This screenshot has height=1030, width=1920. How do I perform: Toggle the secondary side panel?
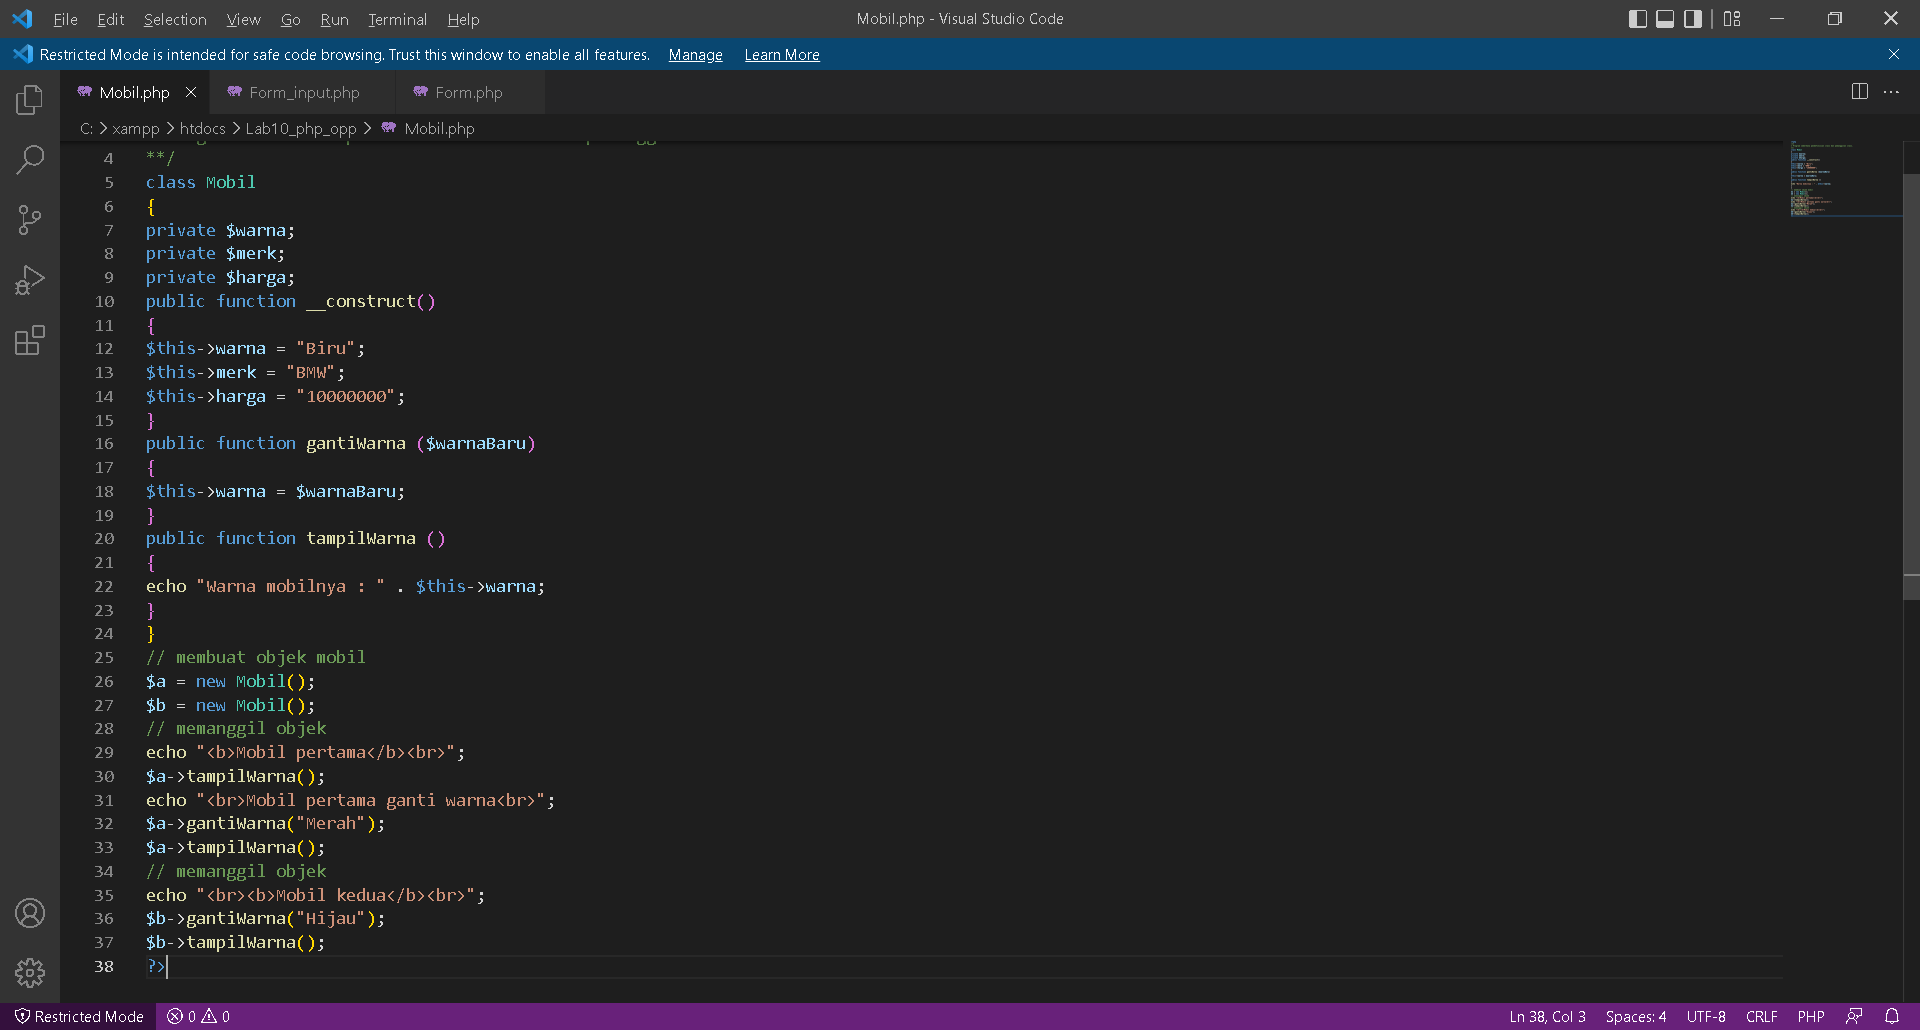click(1692, 18)
